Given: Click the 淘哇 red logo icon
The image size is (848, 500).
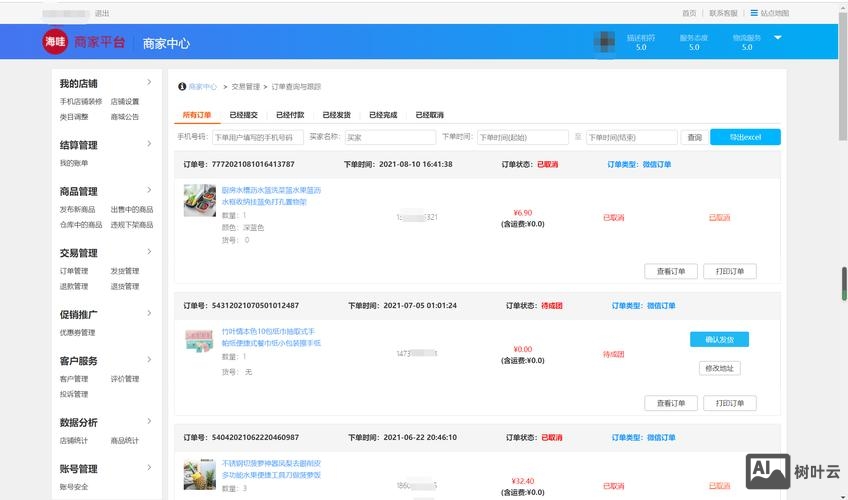Looking at the screenshot, I should click(55, 42).
